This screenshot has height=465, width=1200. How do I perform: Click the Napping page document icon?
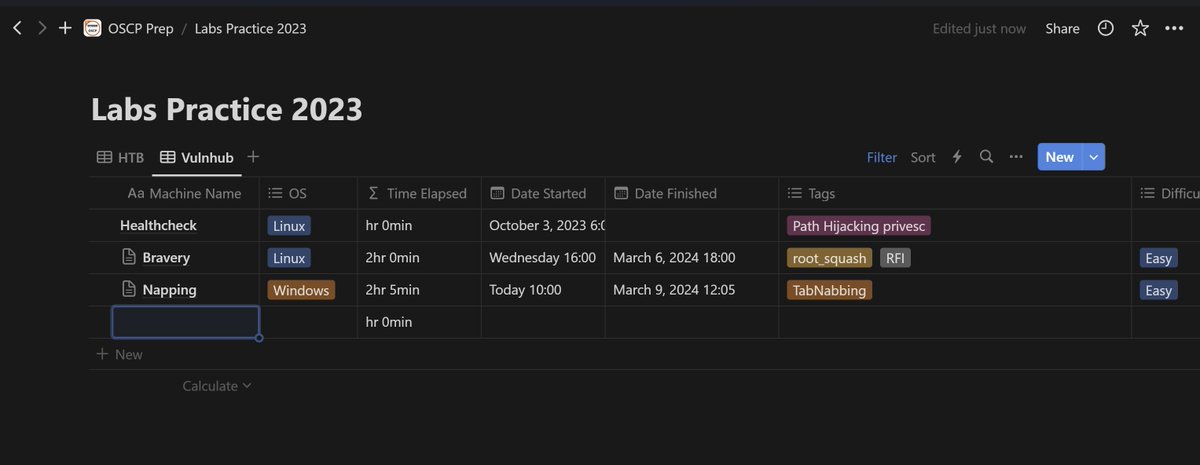pyautogui.click(x=128, y=290)
